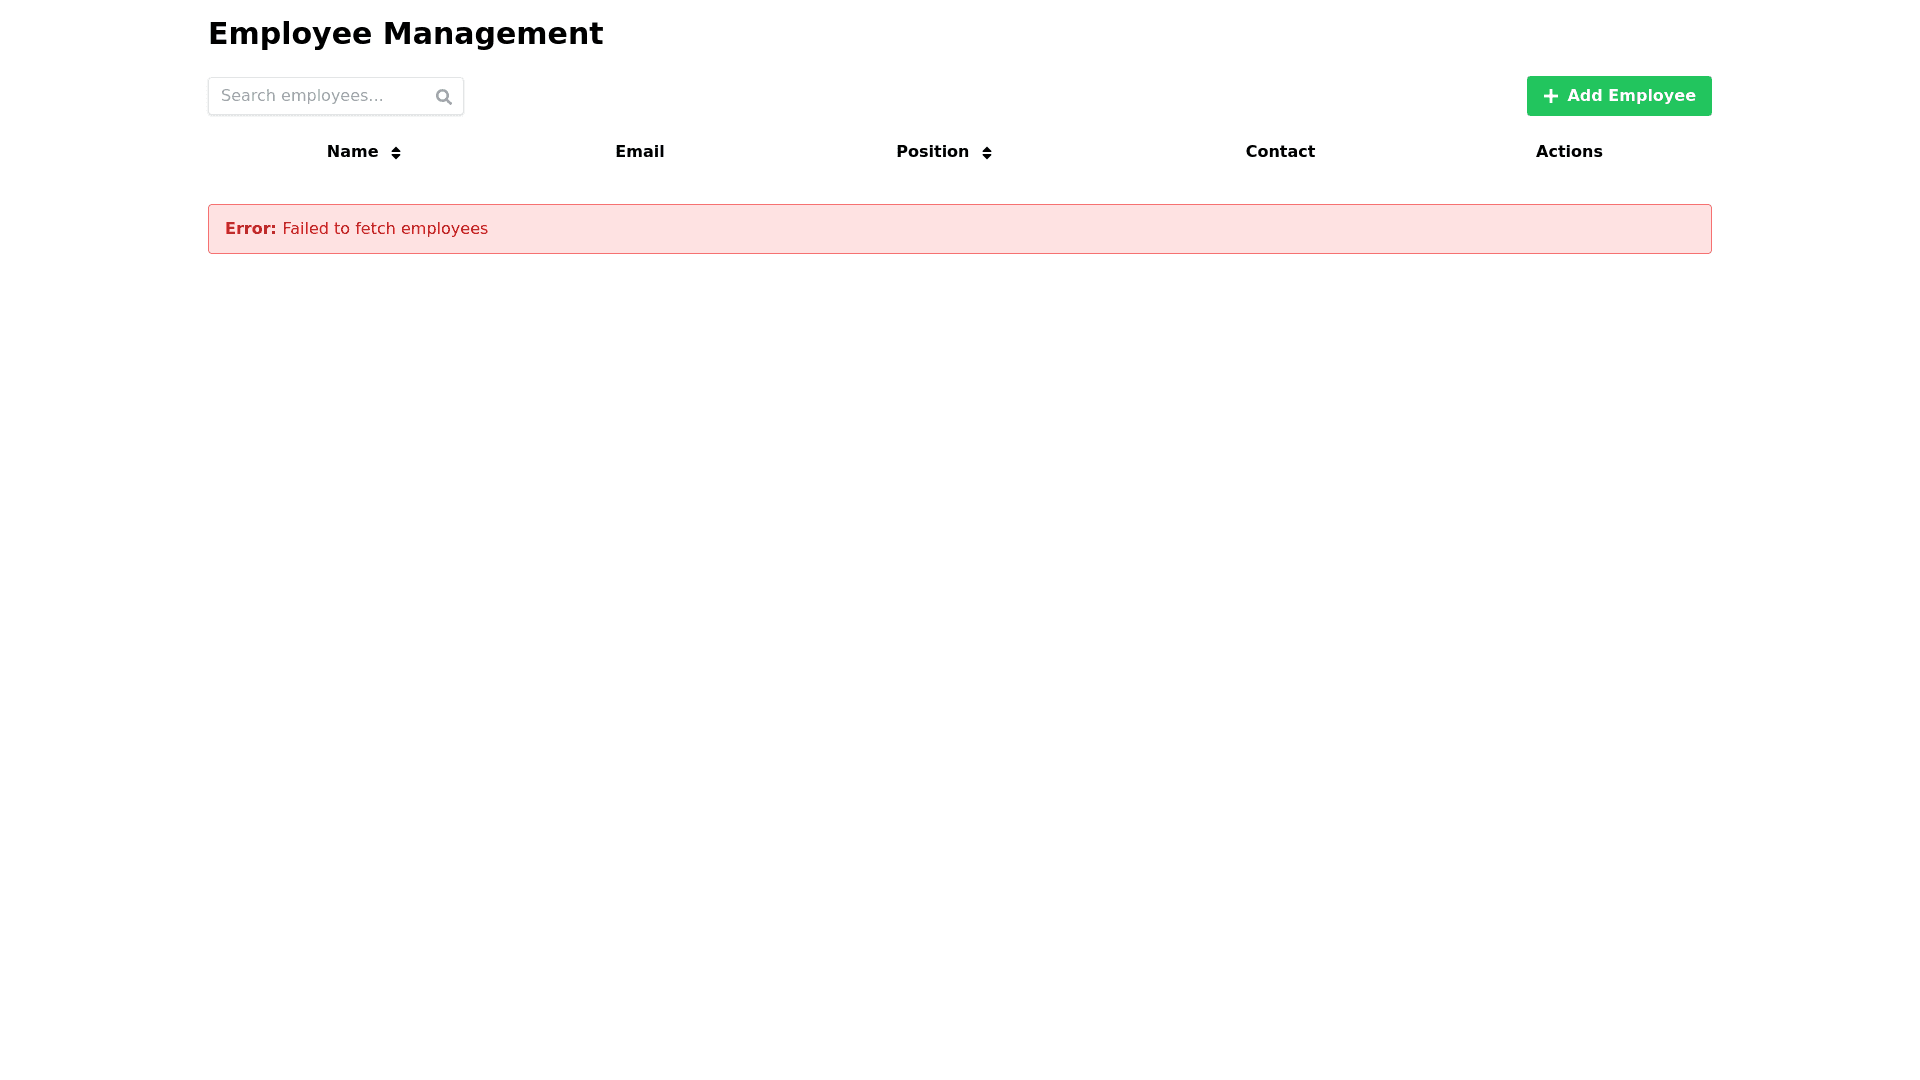Click the sort arrows beside Name
The width and height of the screenshot is (1920, 1080).
396,153
